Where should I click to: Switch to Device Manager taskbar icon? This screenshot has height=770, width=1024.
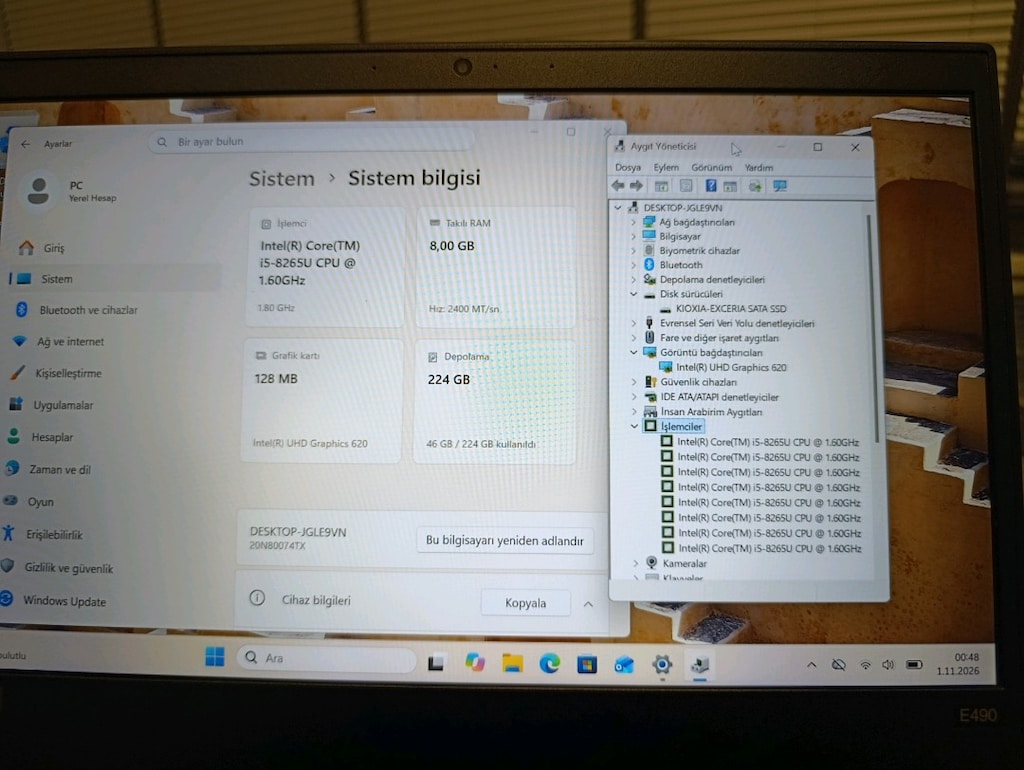(x=700, y=666)
